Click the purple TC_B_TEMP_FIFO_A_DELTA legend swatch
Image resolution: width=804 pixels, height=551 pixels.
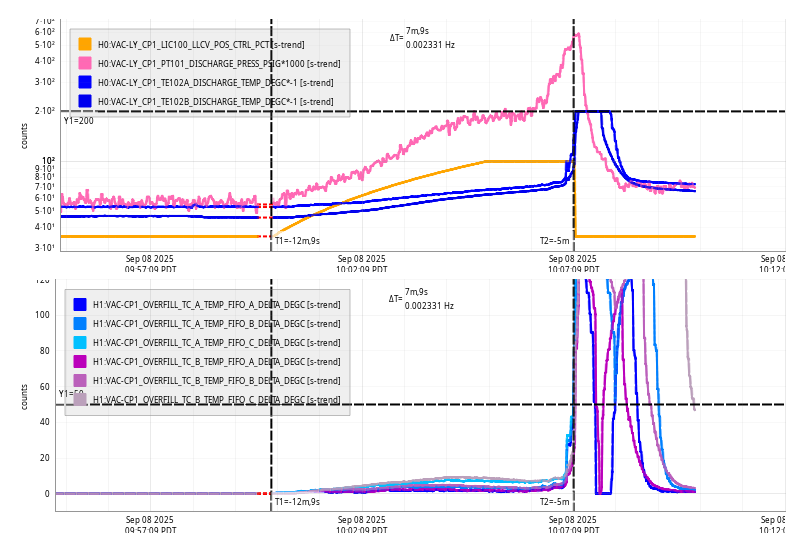point(80,361)
